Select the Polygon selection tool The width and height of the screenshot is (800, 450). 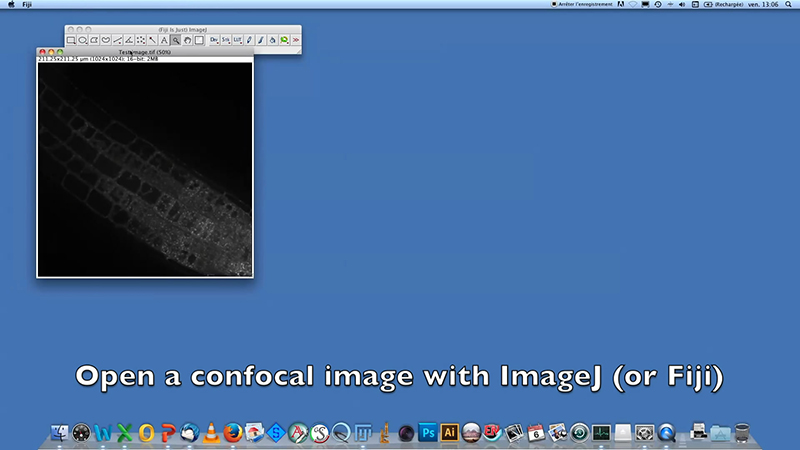point(94,40)
